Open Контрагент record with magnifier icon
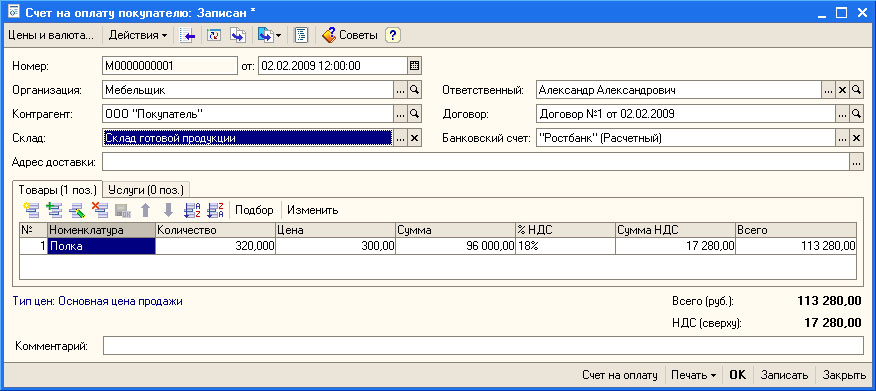The height and width of the screenshot is (391, 876). click(x=414, y=114)
